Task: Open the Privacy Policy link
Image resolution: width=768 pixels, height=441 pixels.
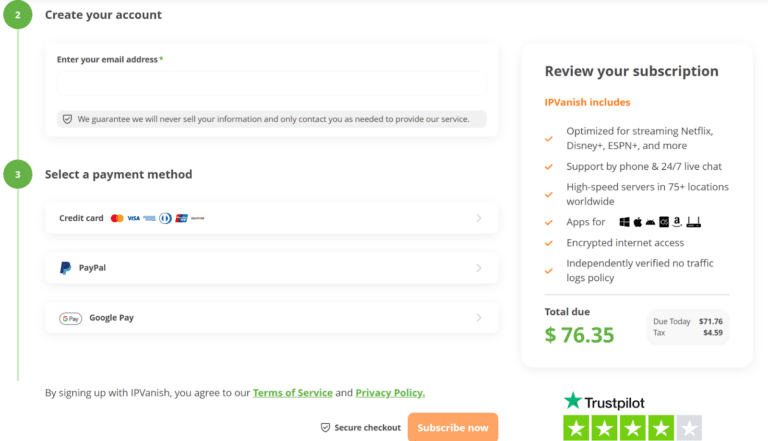Action: point(390,393)
